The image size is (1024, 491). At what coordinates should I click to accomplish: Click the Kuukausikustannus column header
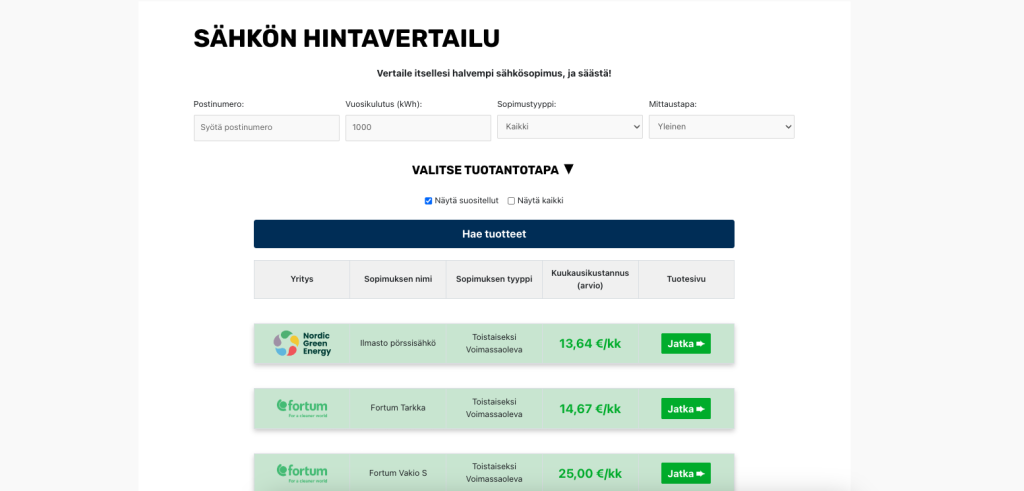point(590,279)
